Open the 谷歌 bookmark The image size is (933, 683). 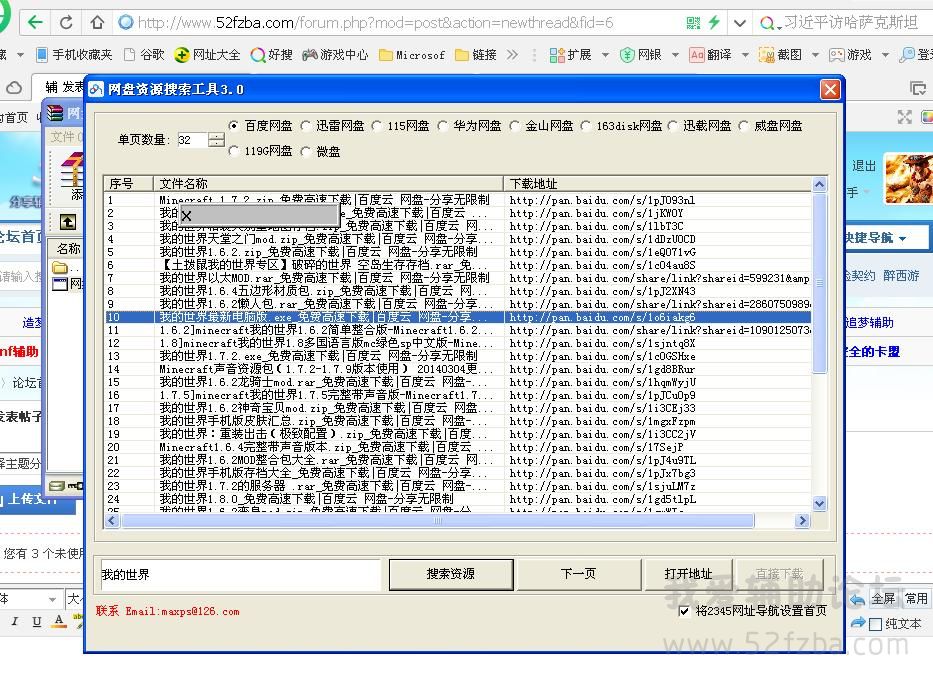(144, 55)
